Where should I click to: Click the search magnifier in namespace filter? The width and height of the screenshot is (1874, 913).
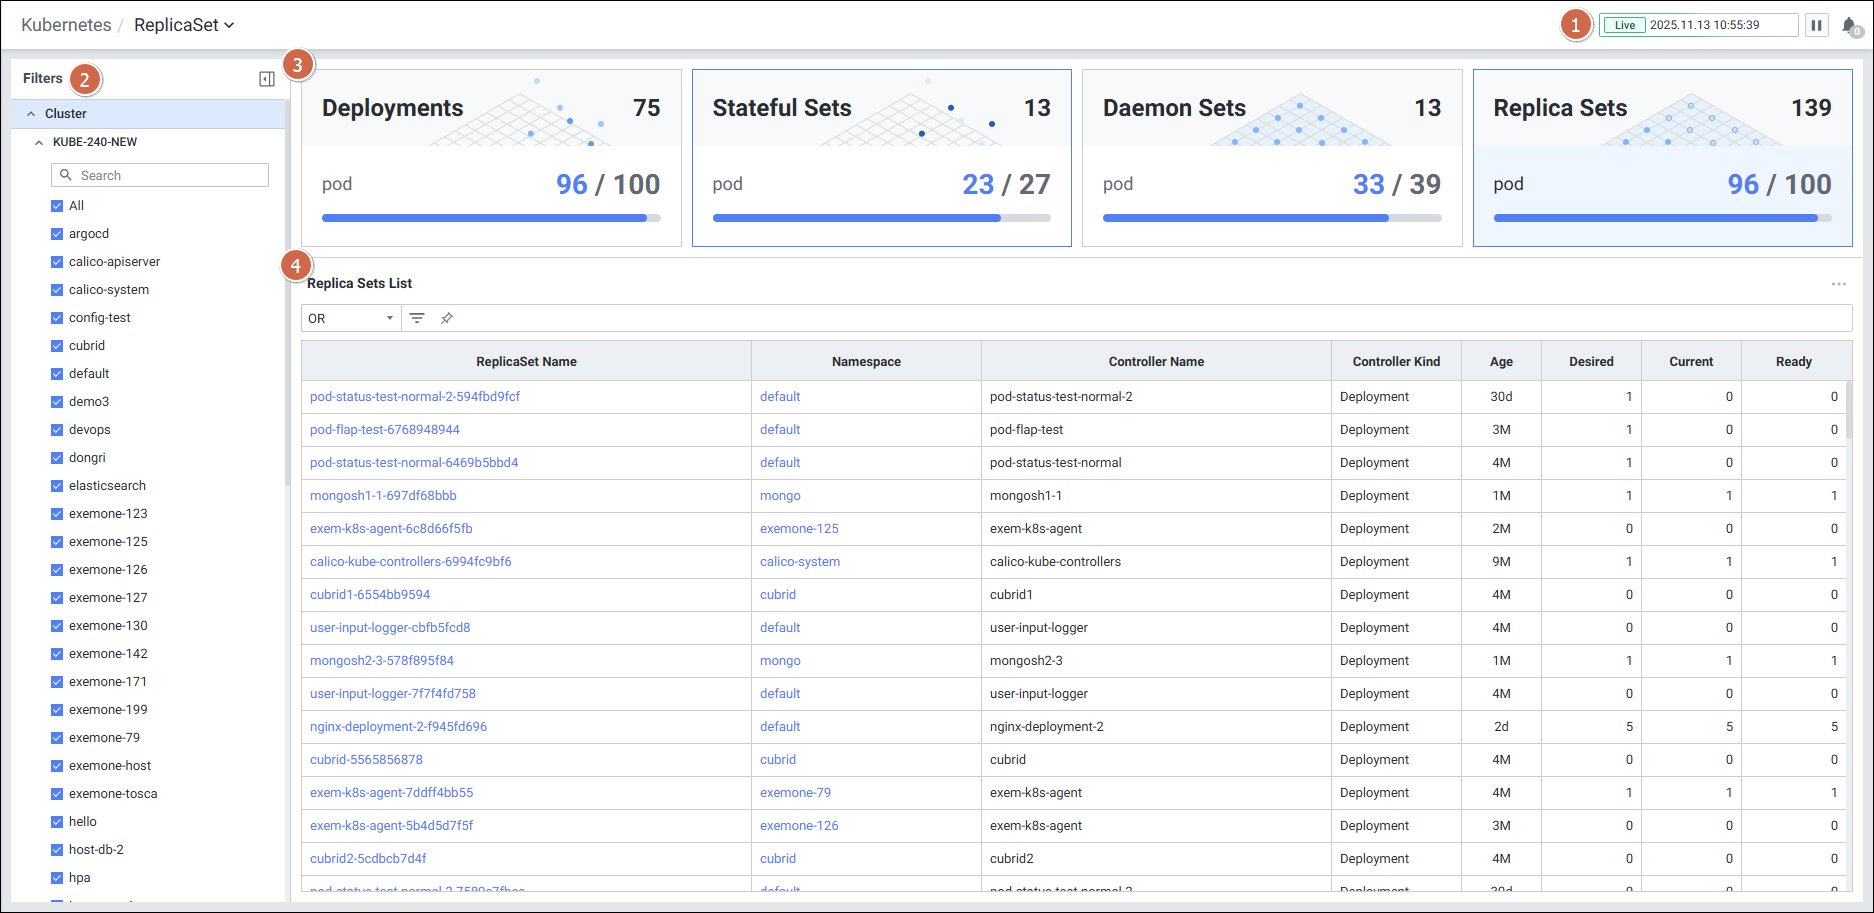click(66, 175)
